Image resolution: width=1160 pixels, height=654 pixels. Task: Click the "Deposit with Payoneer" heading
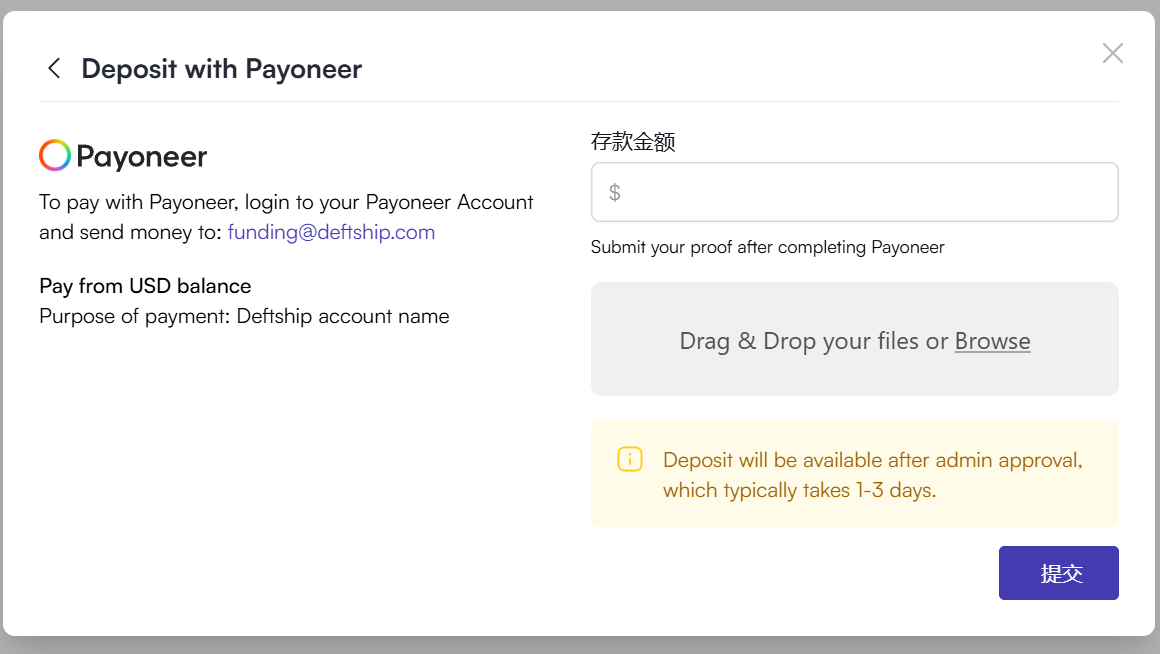pos(222,69)
